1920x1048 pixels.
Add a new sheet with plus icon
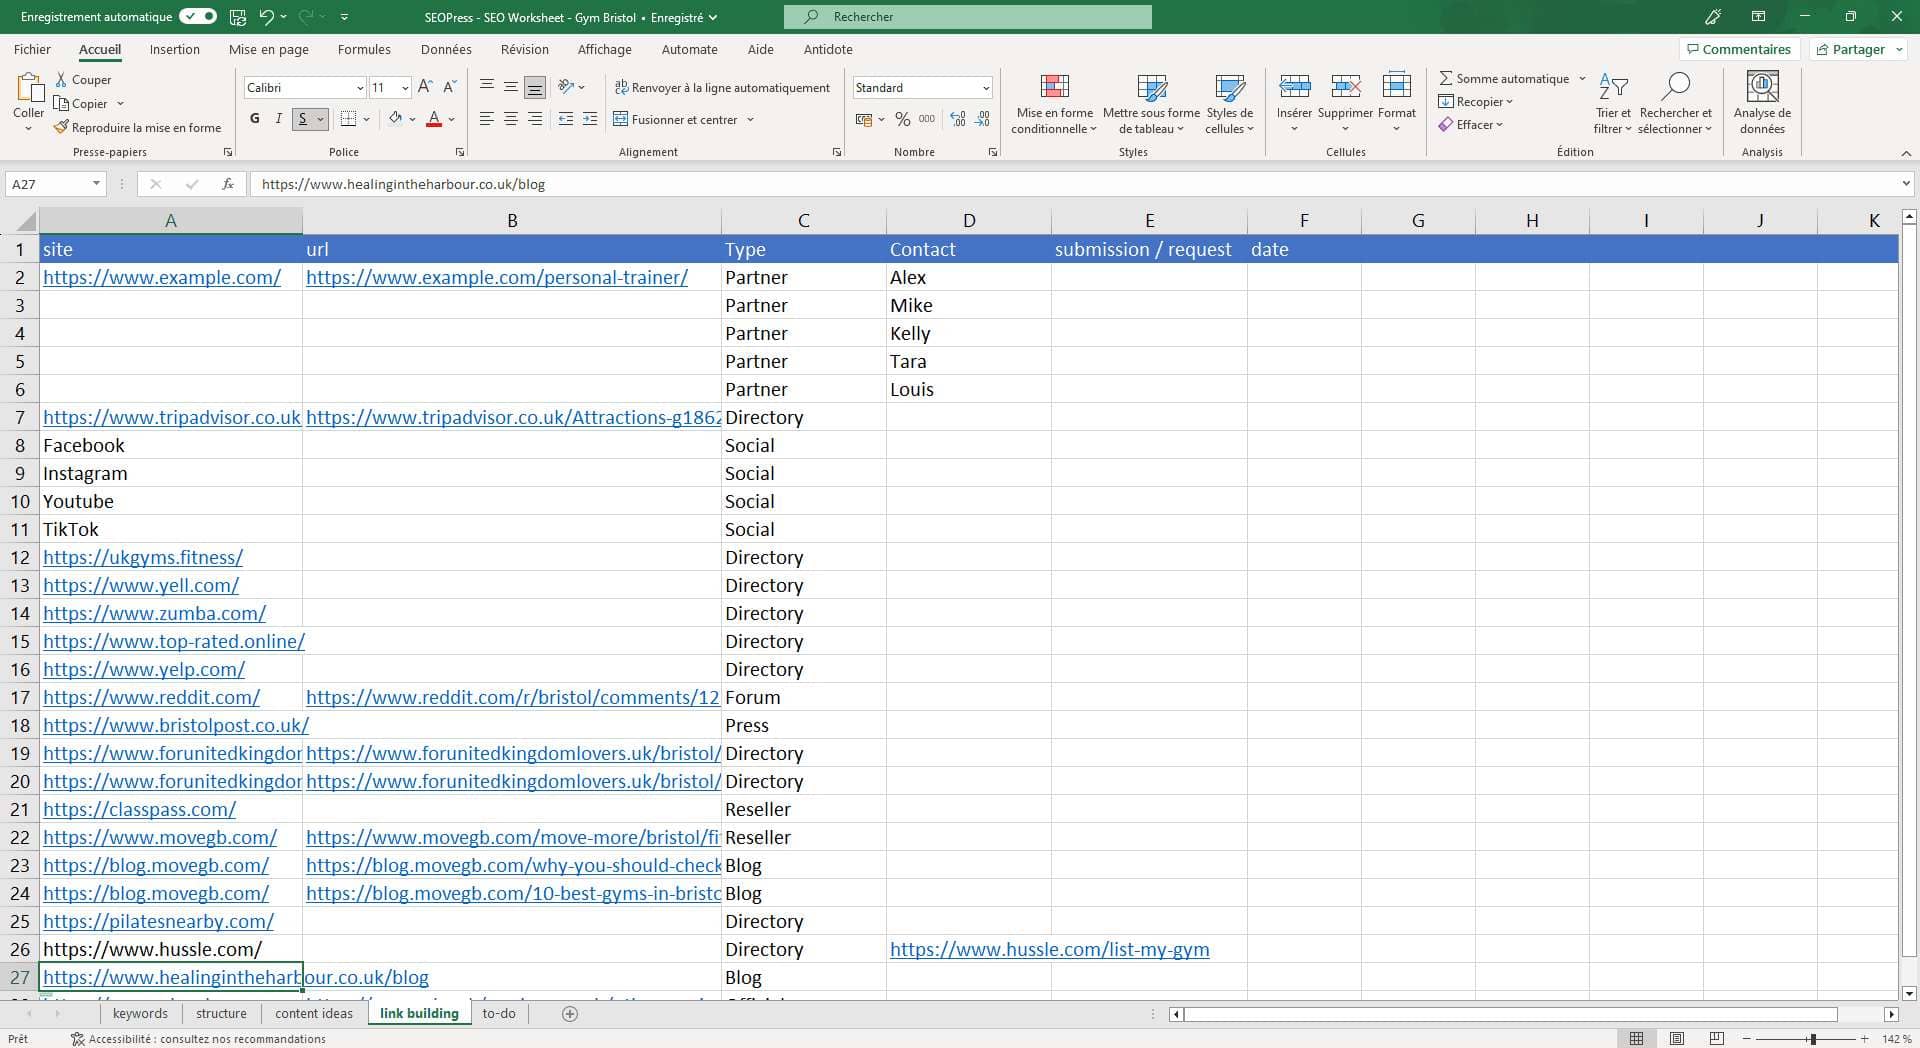pos(570,1014)
